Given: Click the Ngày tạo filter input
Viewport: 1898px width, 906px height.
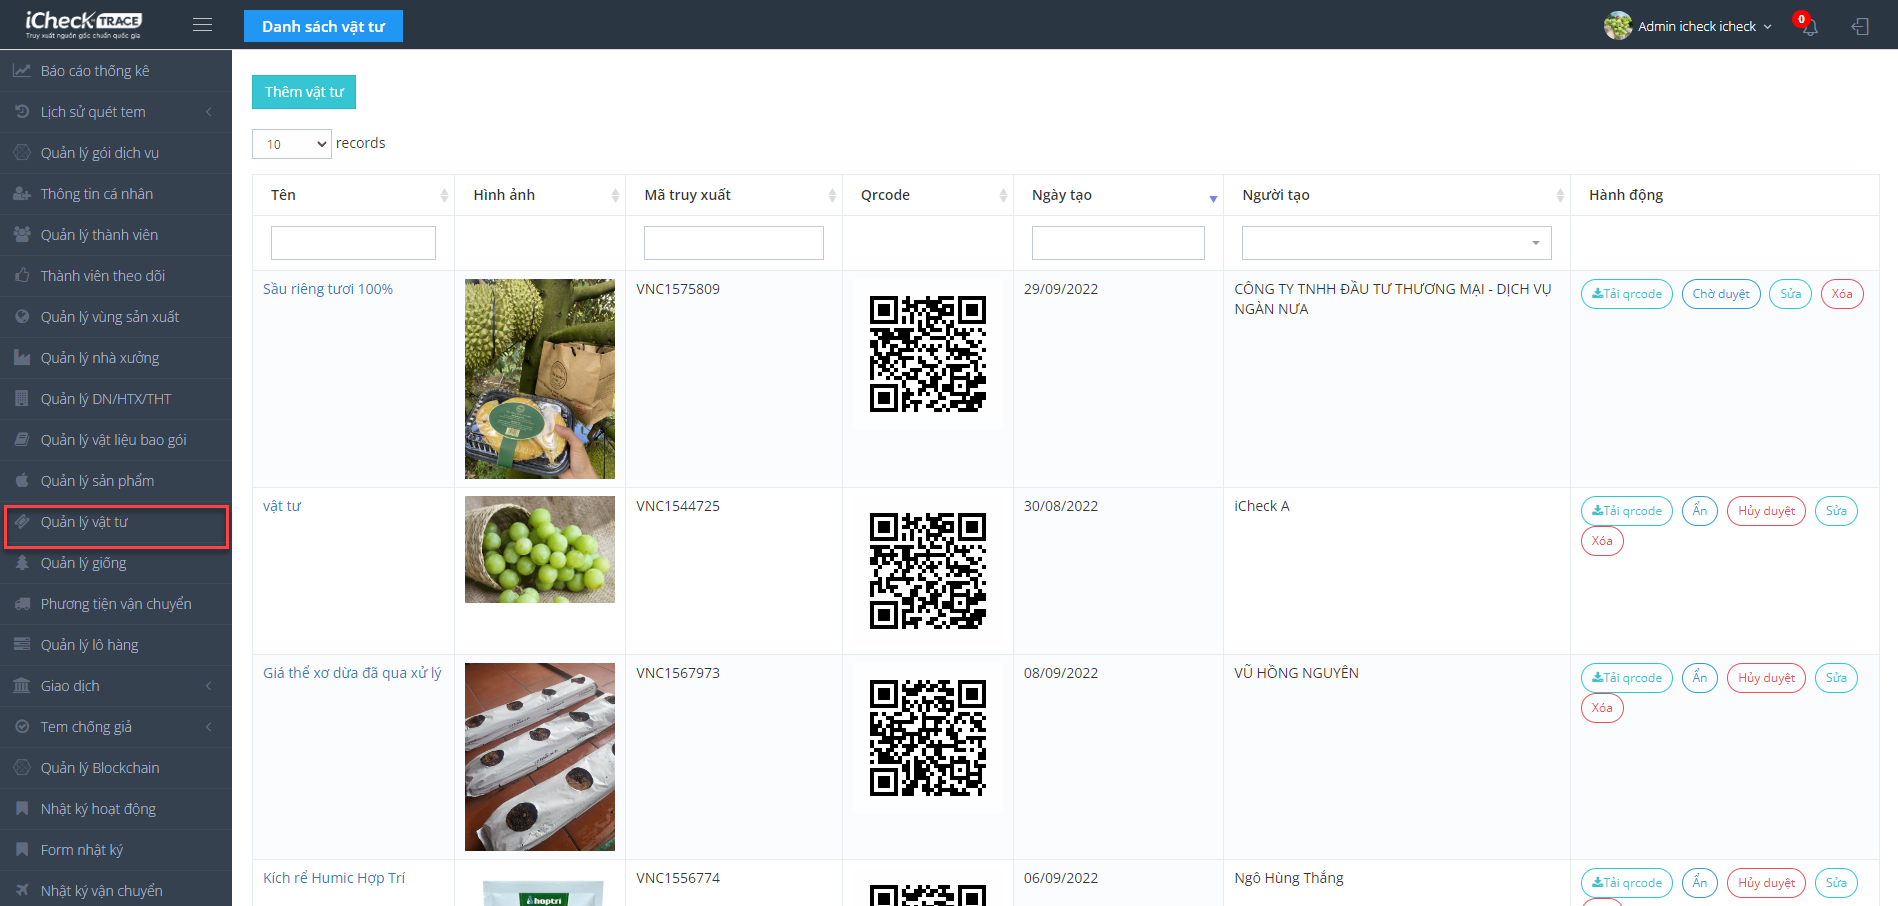Looking at the screenshot, I should point(1118,243).
